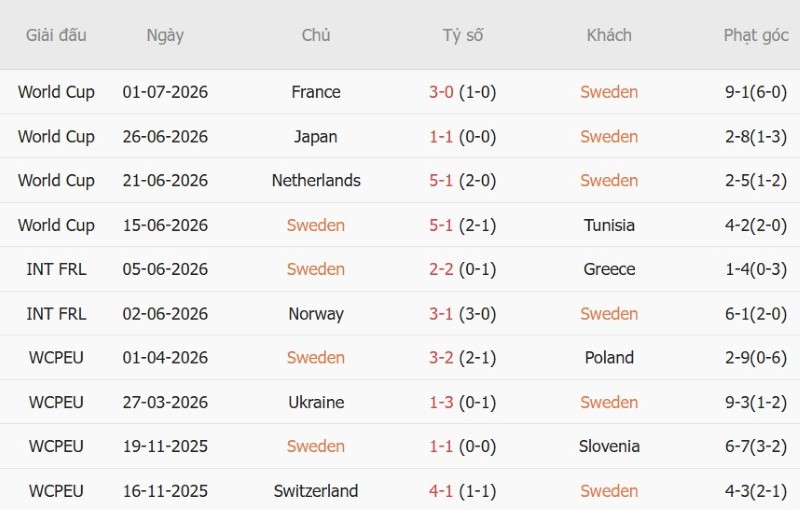The width and height of the screenshot is (800, 510).
Task: Open the France team link
Action: click(316, 92)
